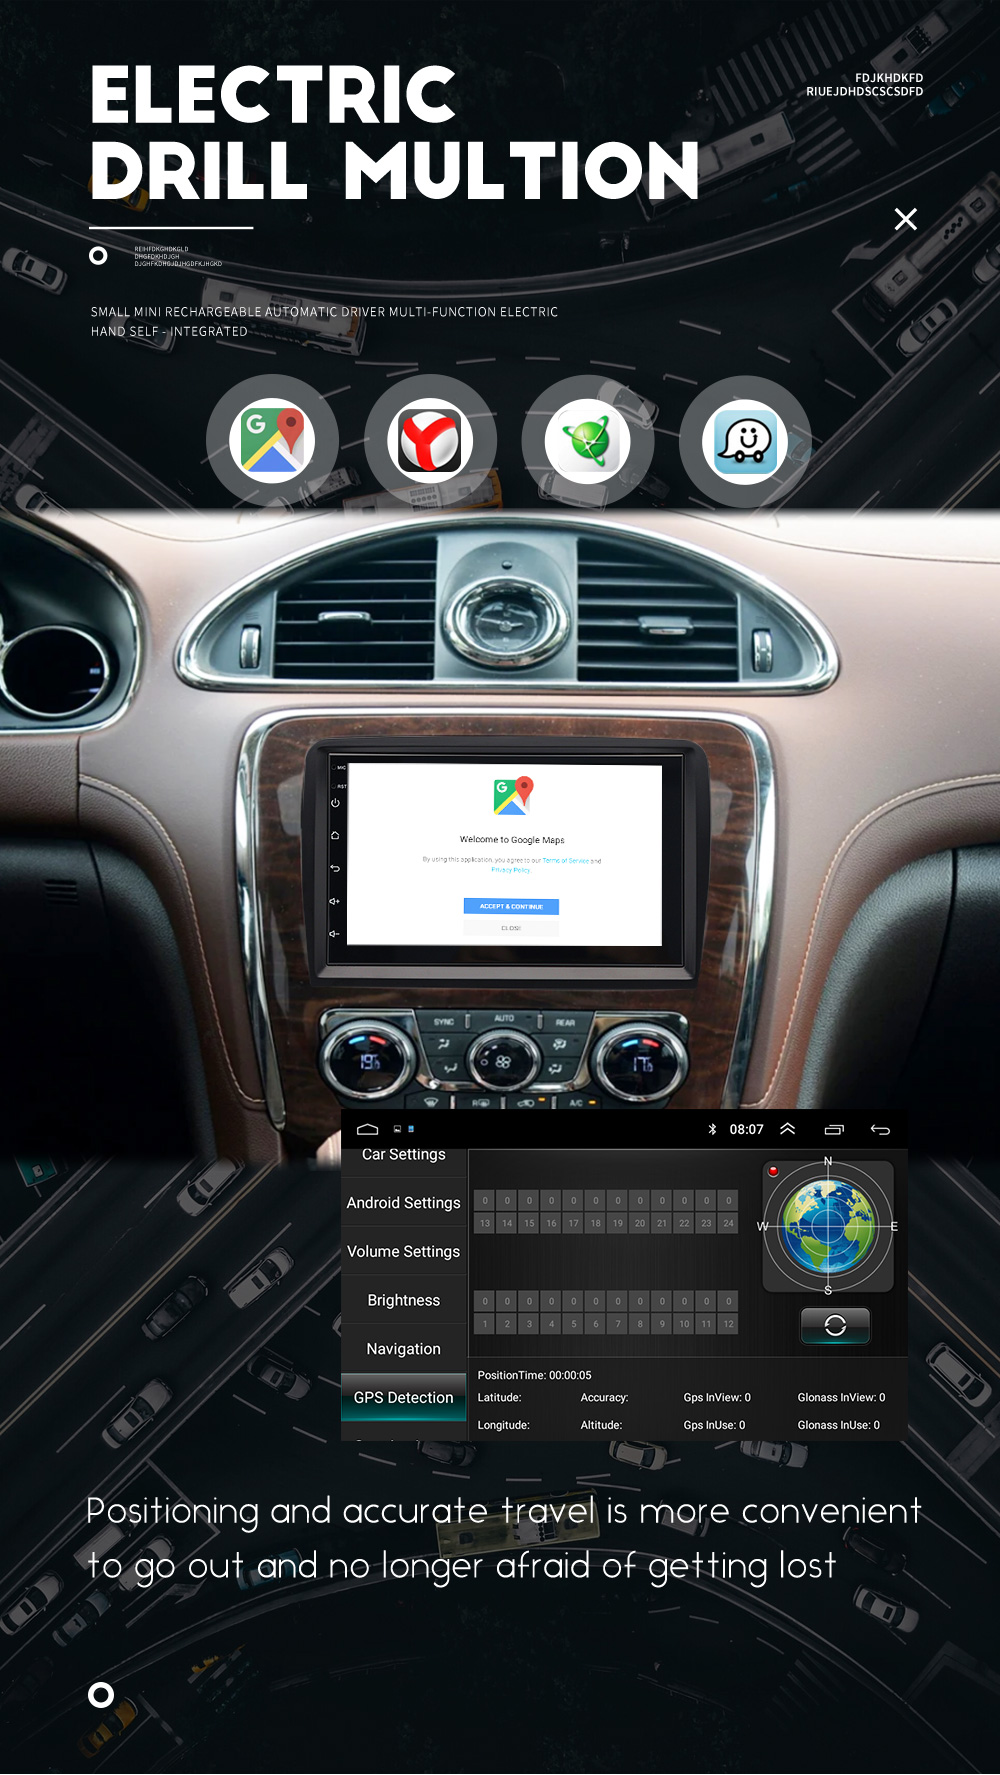Click the 08:07 clock in the status bar
The width and height of the screenshot is (1000, 1775).
click(746, 1129)
